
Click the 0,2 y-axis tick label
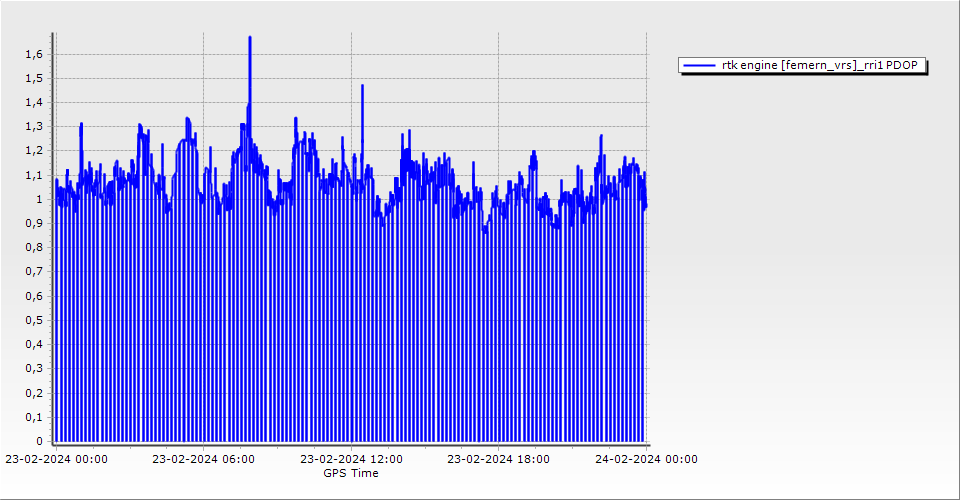pyautogui.click(x=37, y=392)
